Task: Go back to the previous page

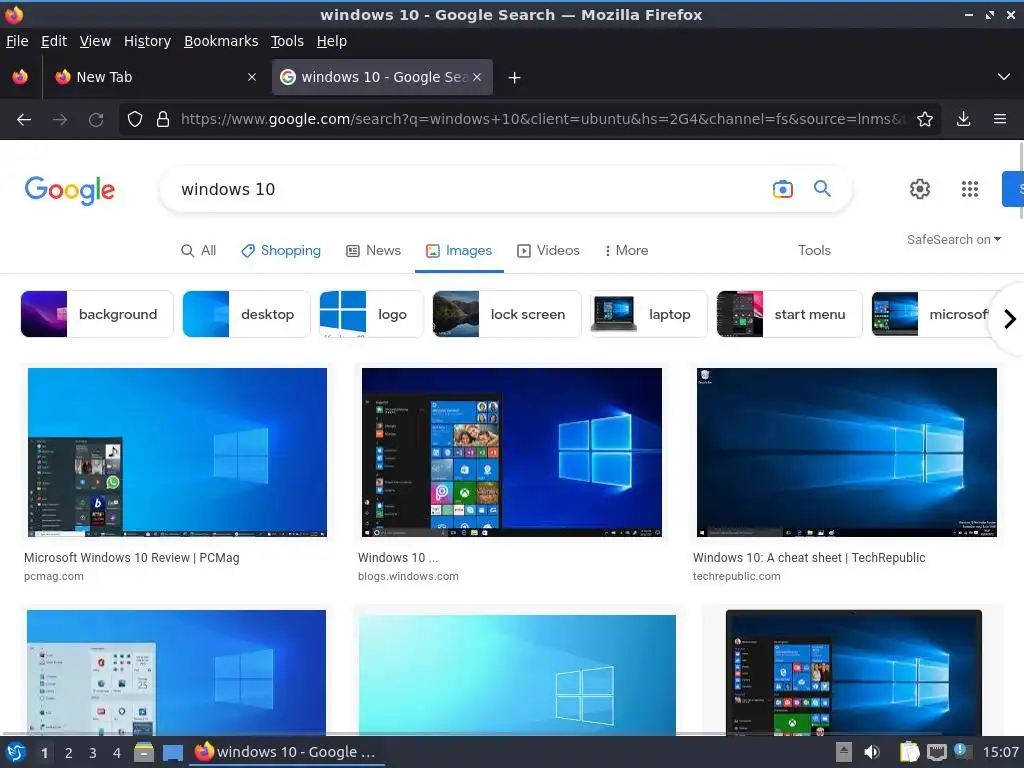Action: [x=24, y=120]
